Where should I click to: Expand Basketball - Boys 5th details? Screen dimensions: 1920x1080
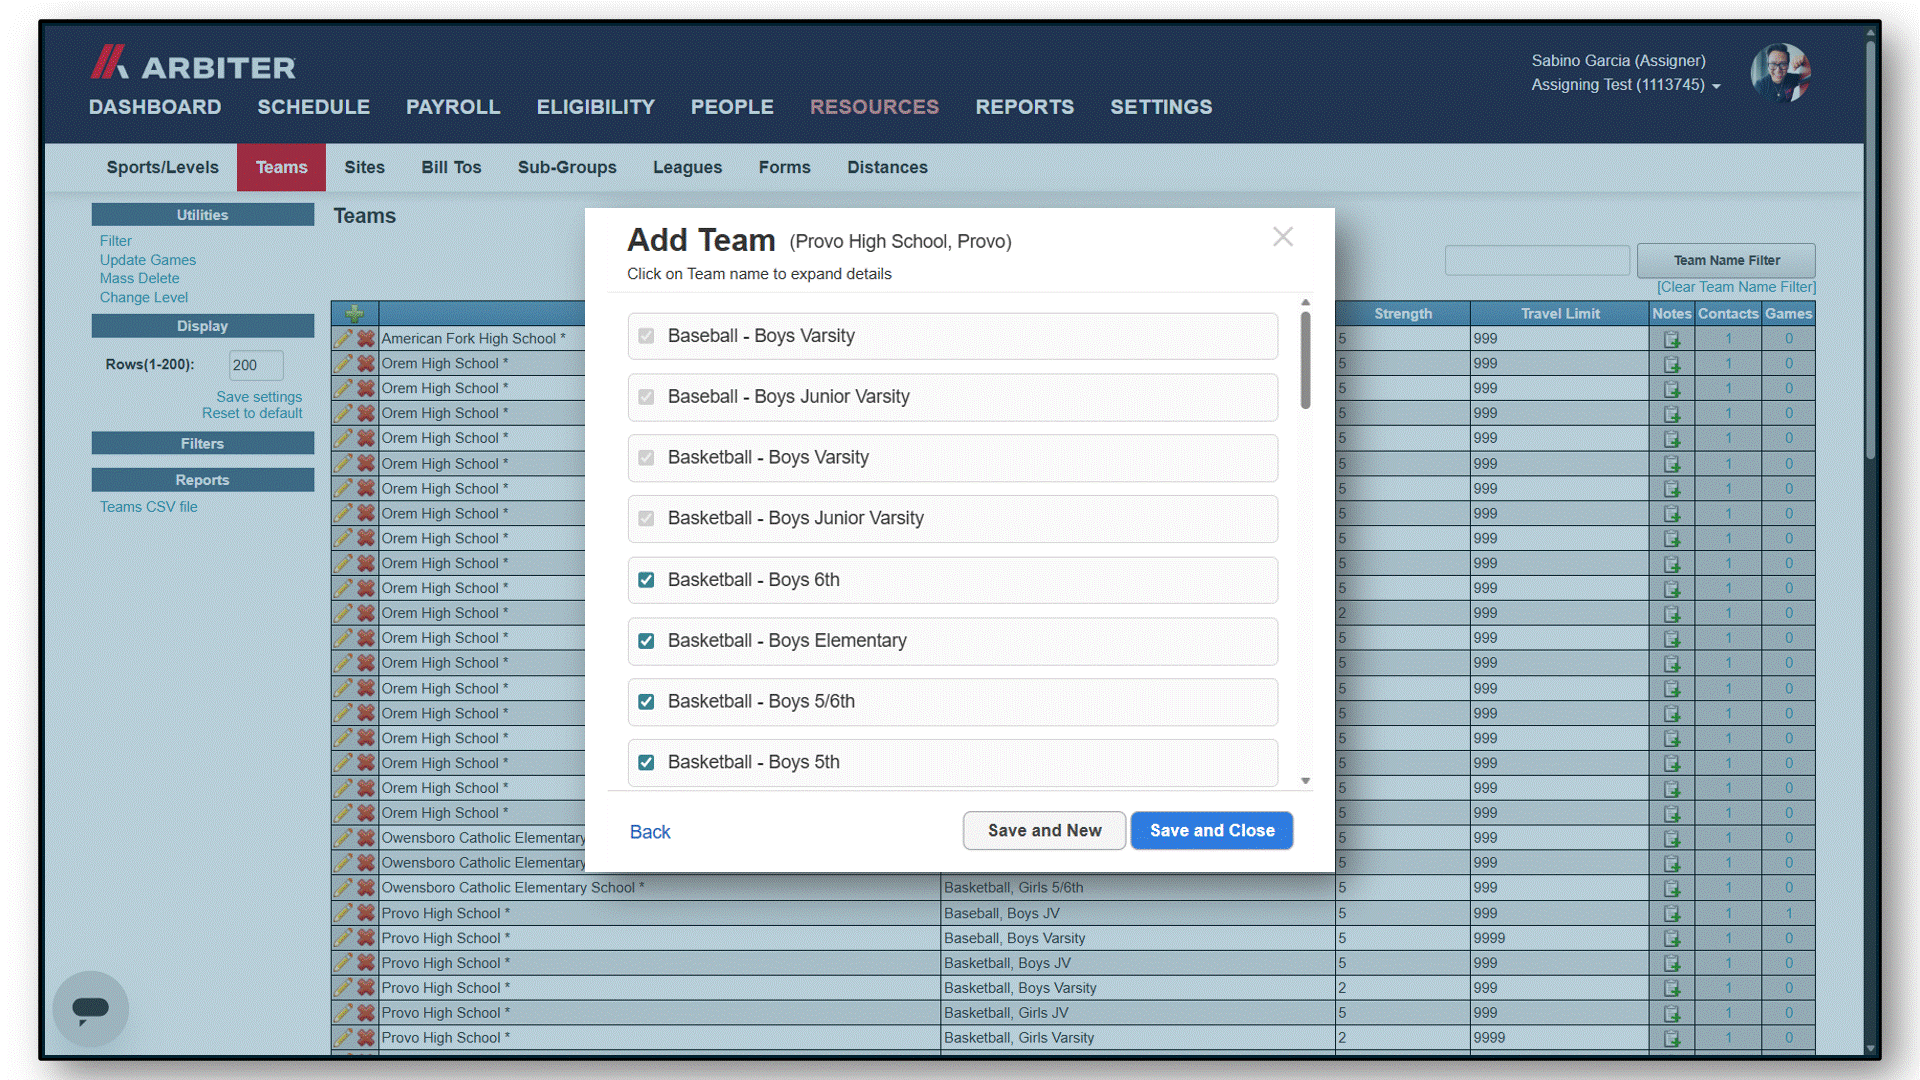pyautogui.click(x=753, y=763)
